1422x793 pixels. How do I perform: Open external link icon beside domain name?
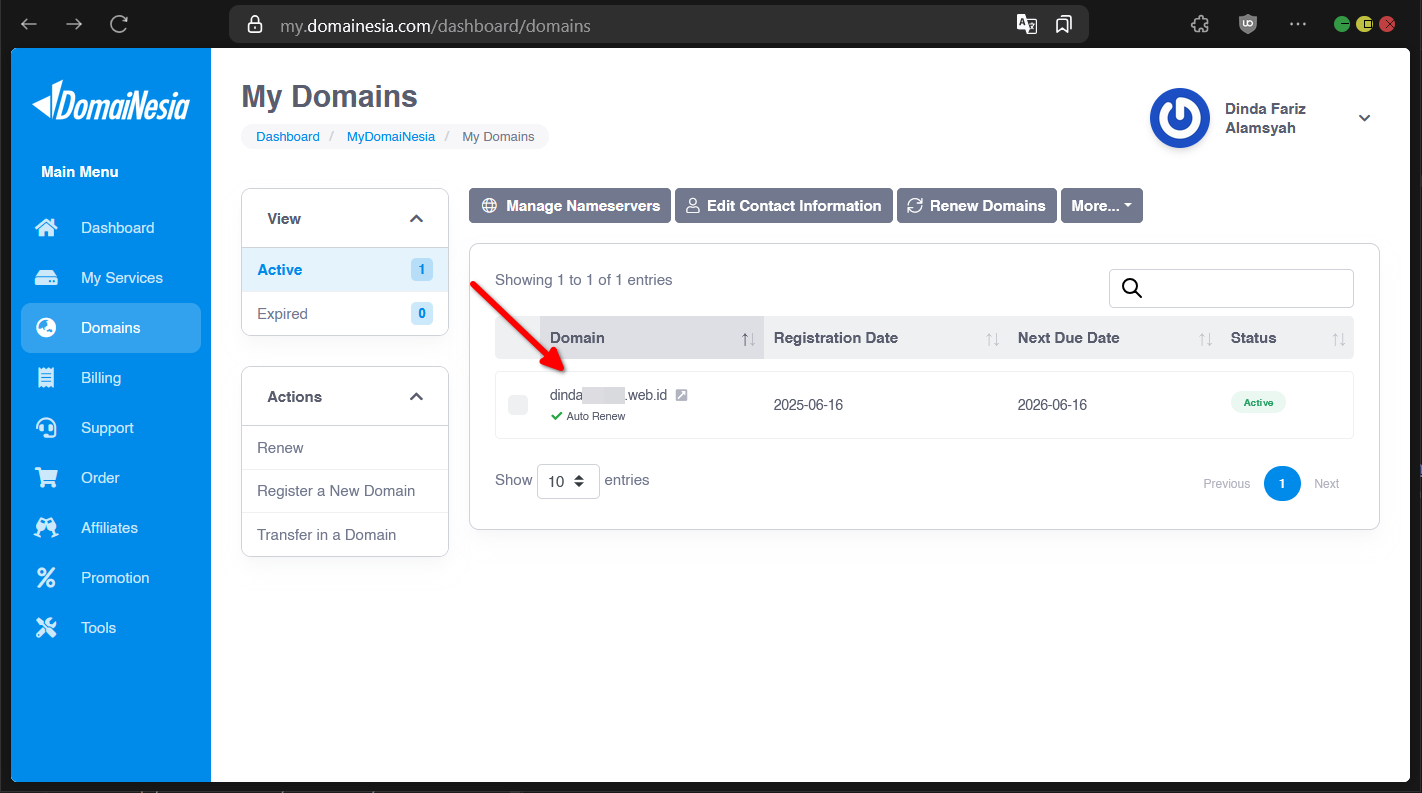click(x=681, y=395)
